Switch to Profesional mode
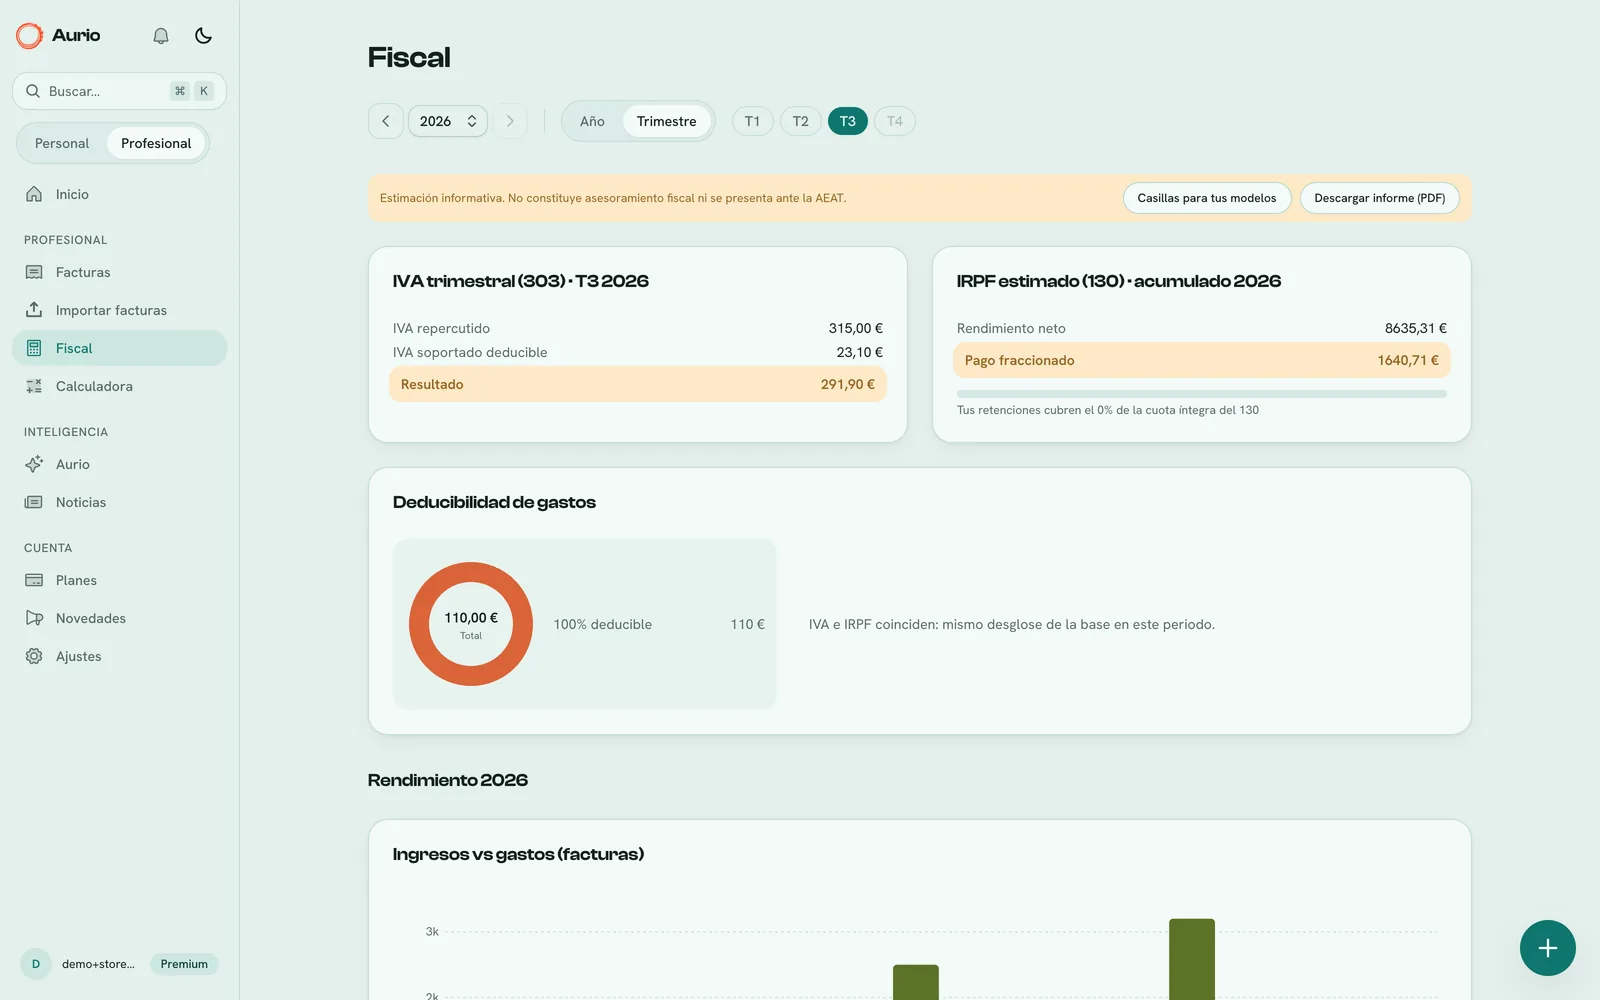1600x1000 pixels. click(x=156, y=143)
